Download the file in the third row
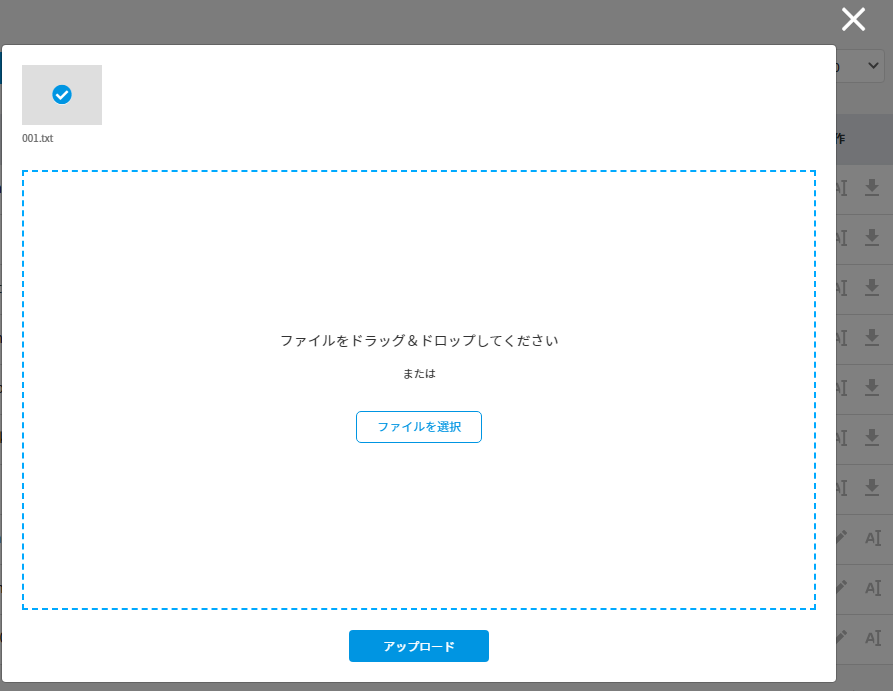The height and width of the screenshot is (691, 893). (872, 287)
